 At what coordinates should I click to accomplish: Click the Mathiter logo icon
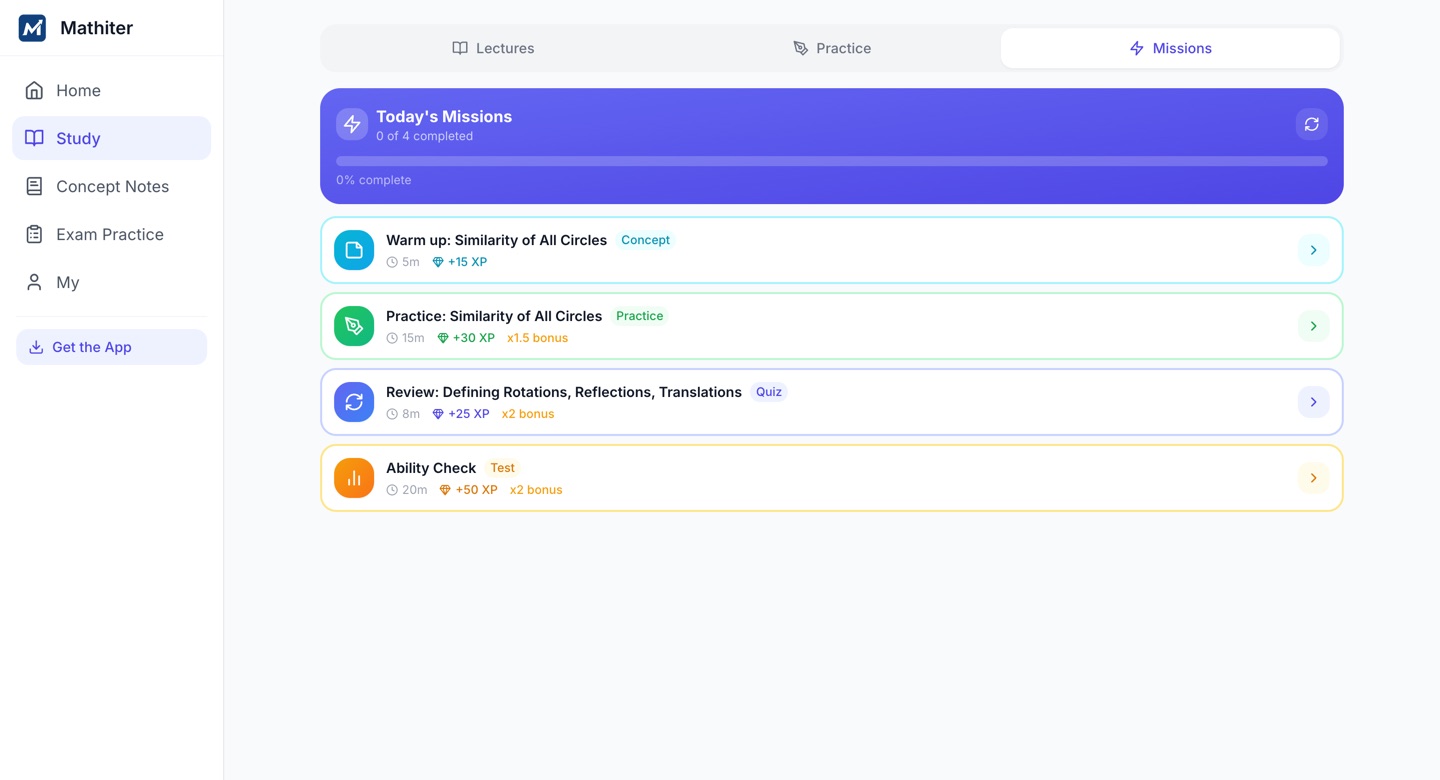[32, 28]
